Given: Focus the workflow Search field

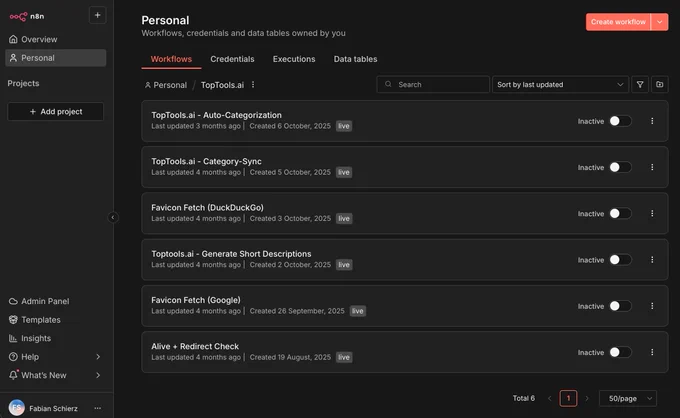Looking at the screenshot, I should (x=433, y=85).
